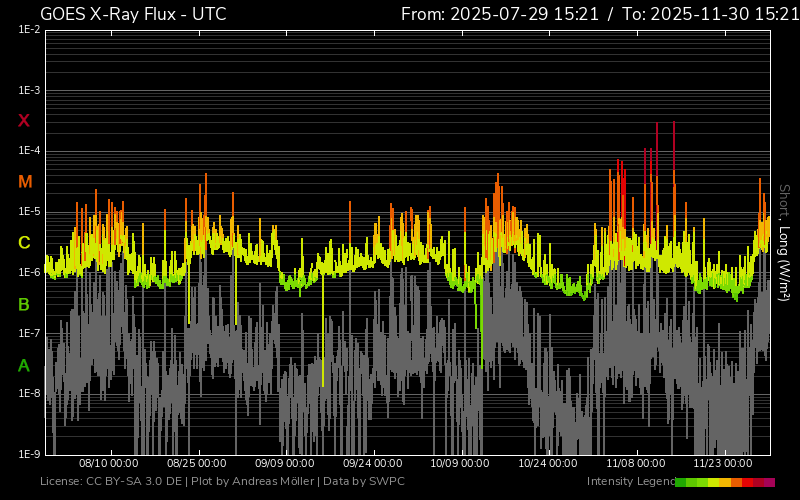800x500 pixels.
Task: Click the bright red intensity legend swatch
Action: click(747, 482)
